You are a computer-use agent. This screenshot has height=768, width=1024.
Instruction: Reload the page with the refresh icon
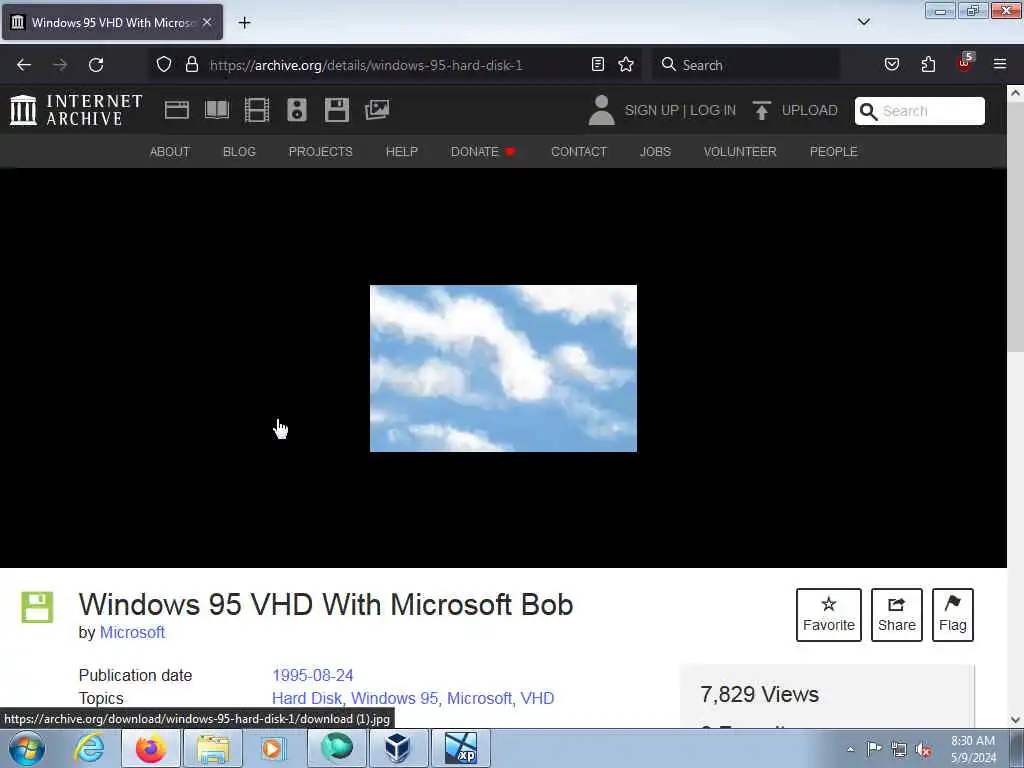(x=96, y=65)
